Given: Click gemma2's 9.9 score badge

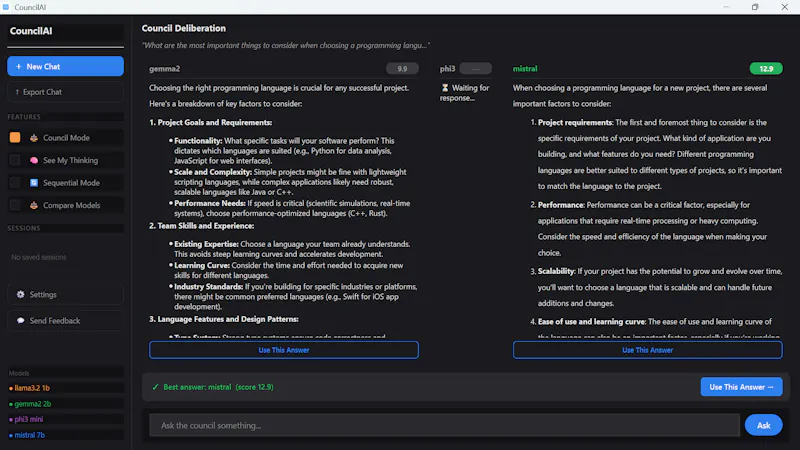Looking at the screenshot, I should pos(402,68).
